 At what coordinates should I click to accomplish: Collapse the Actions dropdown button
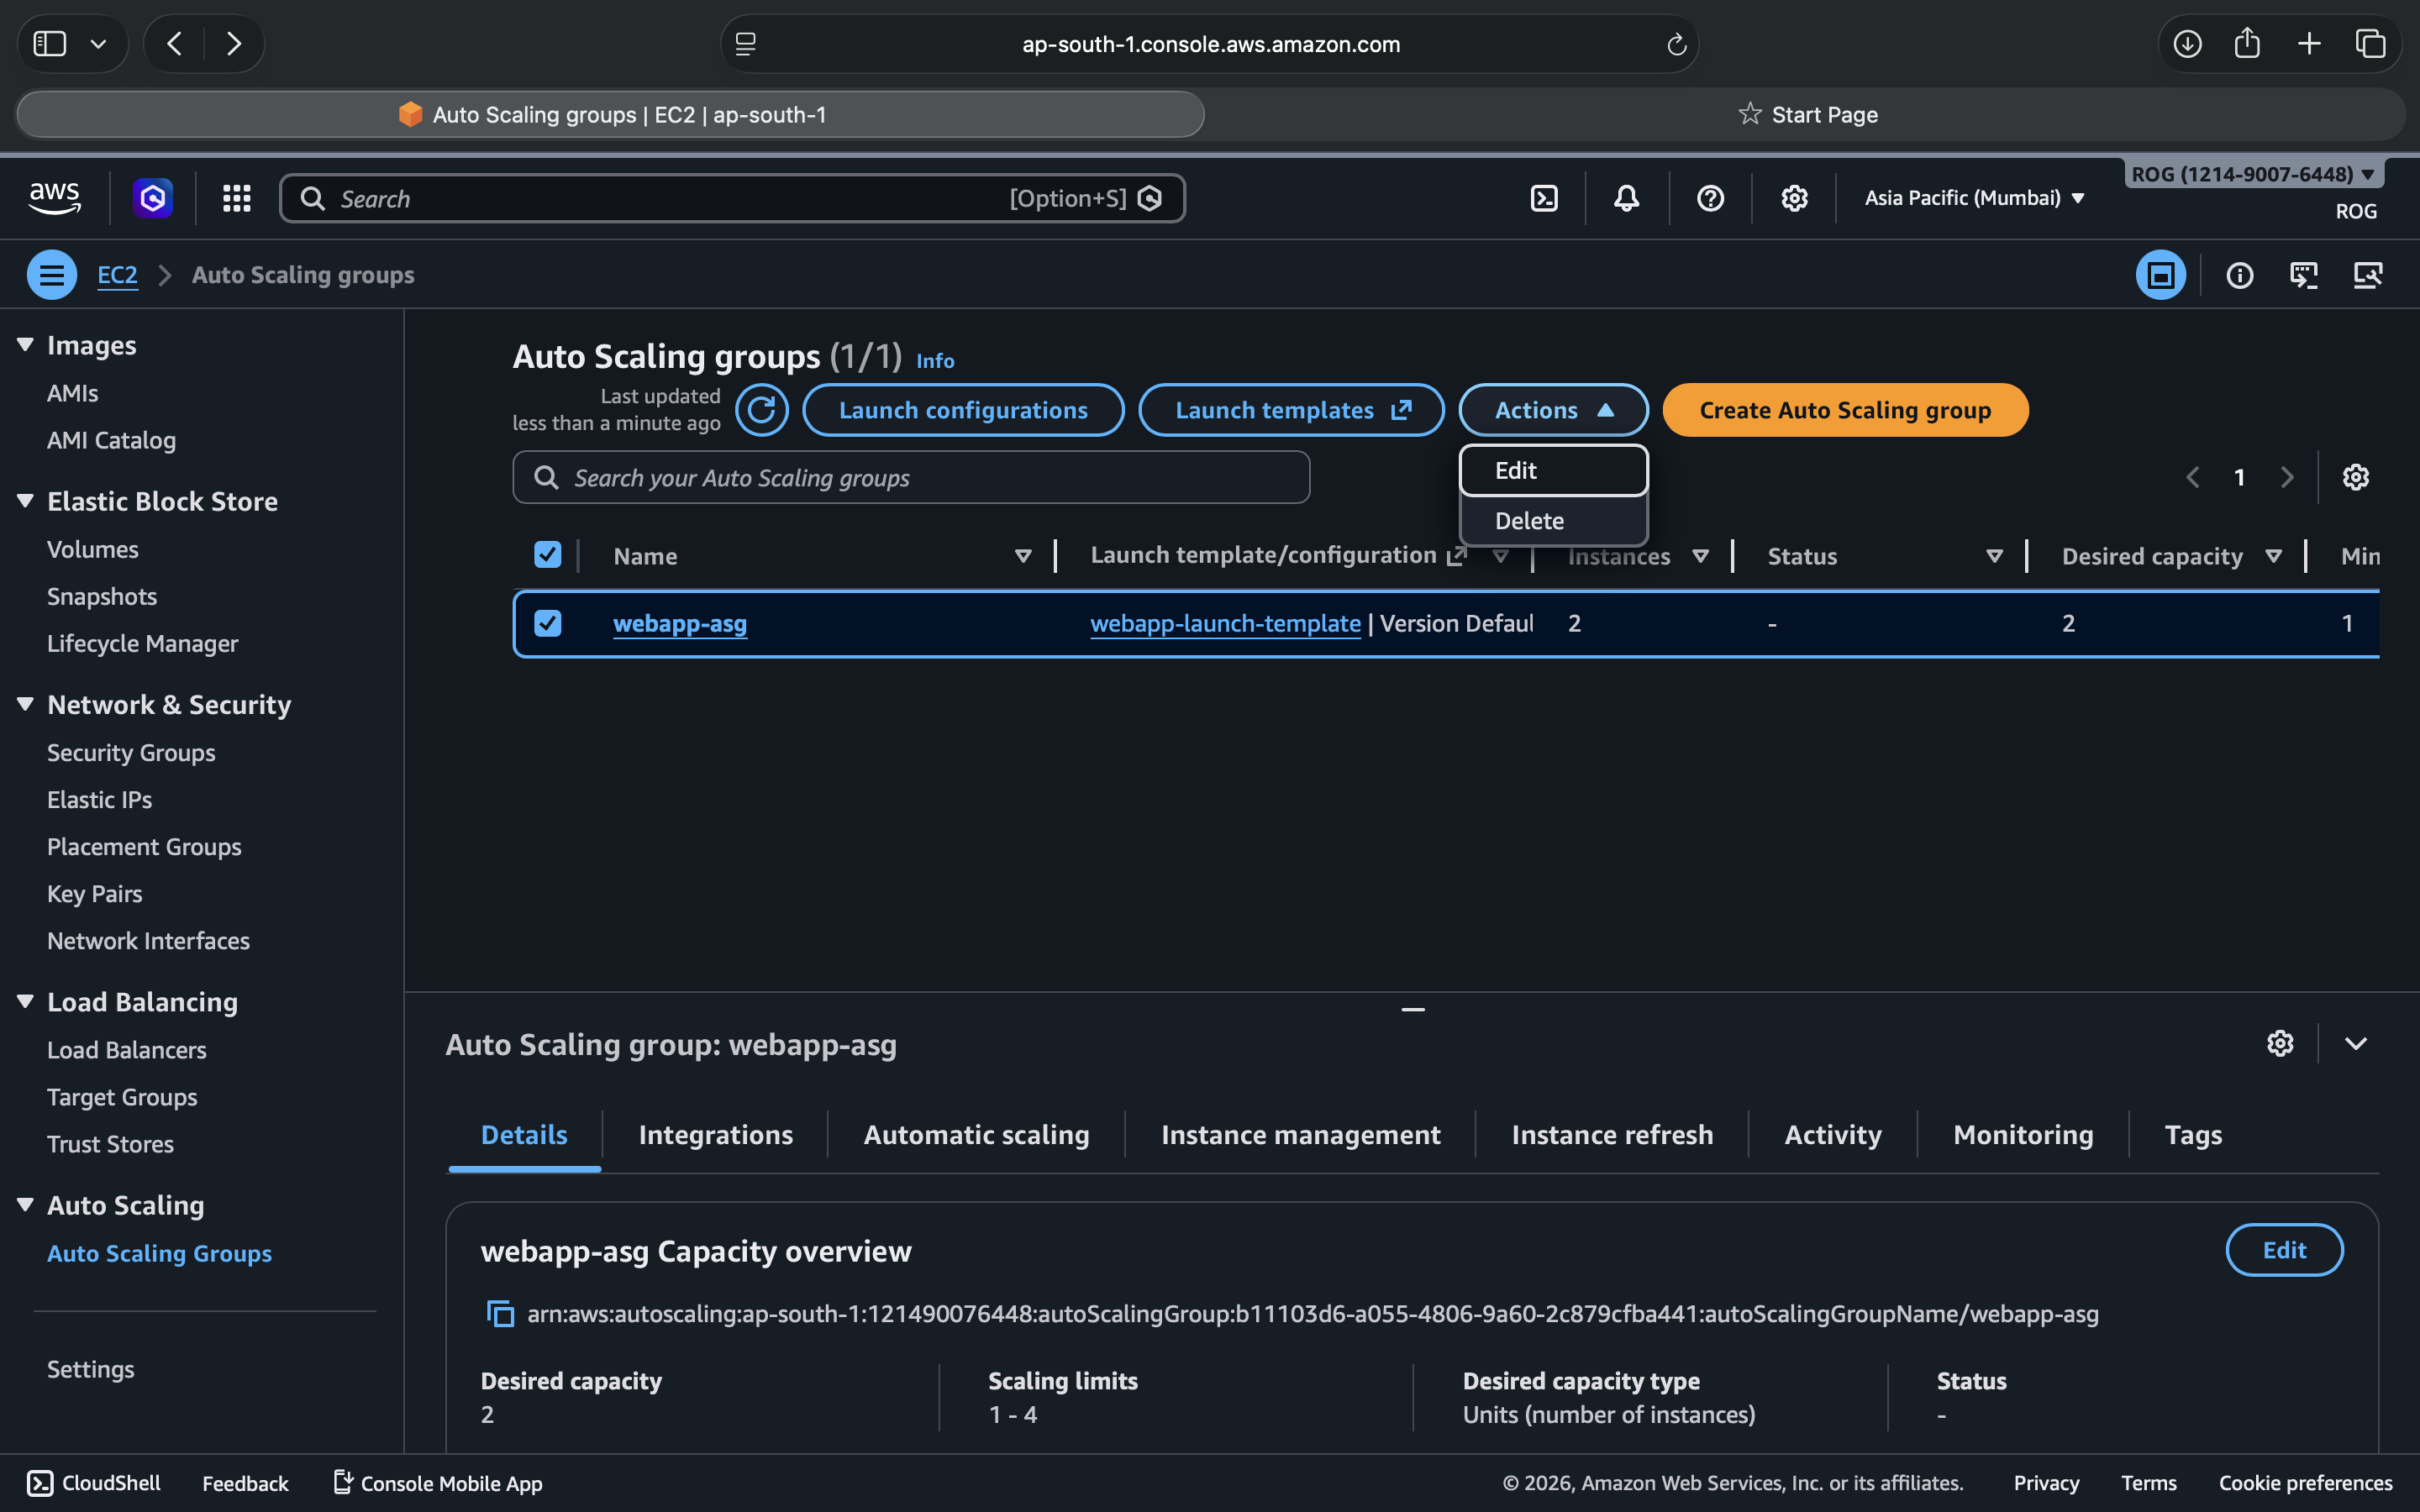click(x=1552, y=410)
